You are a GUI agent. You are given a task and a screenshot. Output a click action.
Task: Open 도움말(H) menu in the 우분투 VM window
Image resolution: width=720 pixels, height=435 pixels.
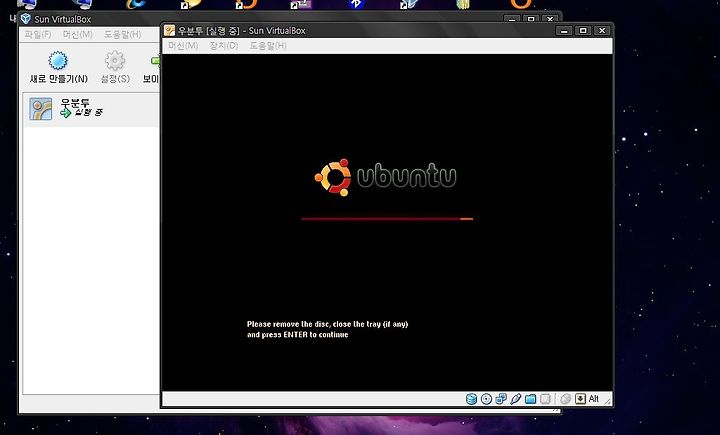tap(268, 45)
